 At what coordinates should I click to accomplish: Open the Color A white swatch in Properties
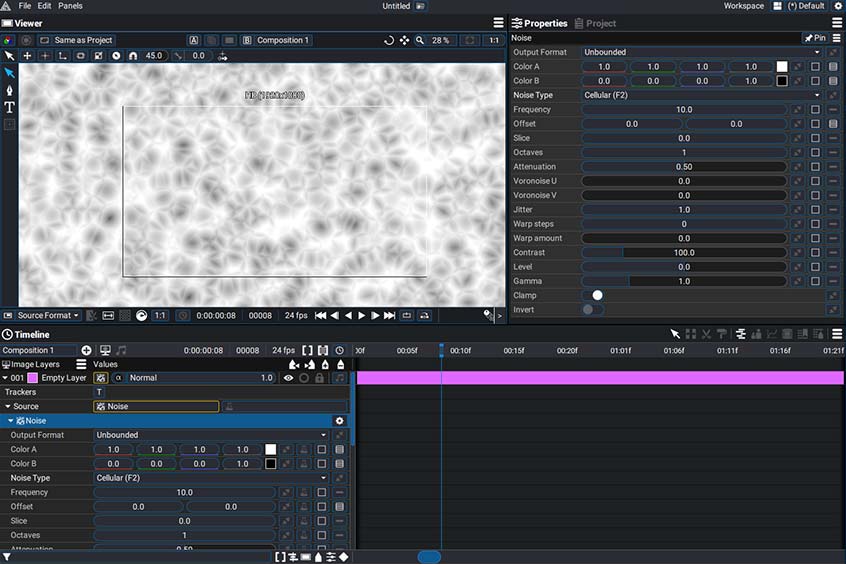[782, 66]
